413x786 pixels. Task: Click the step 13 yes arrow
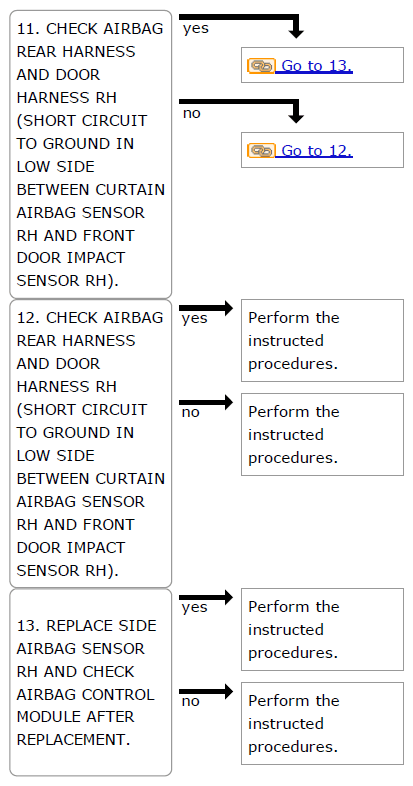[x=206, y=597]
